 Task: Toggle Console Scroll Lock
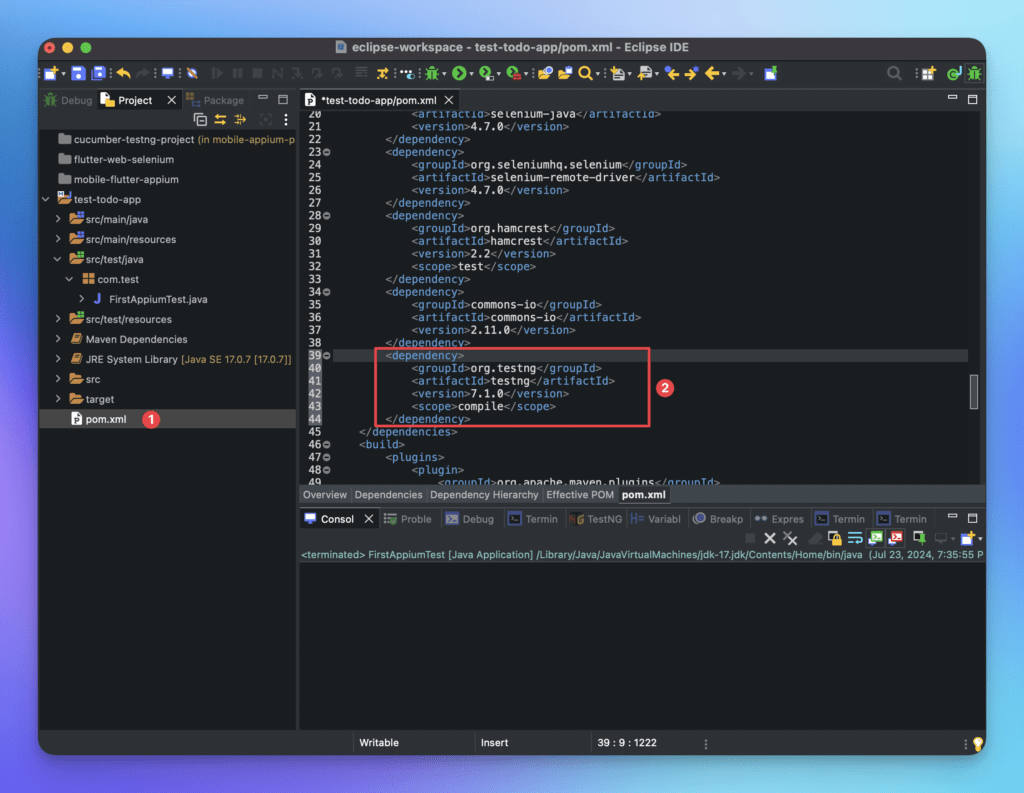coord(835,538)
